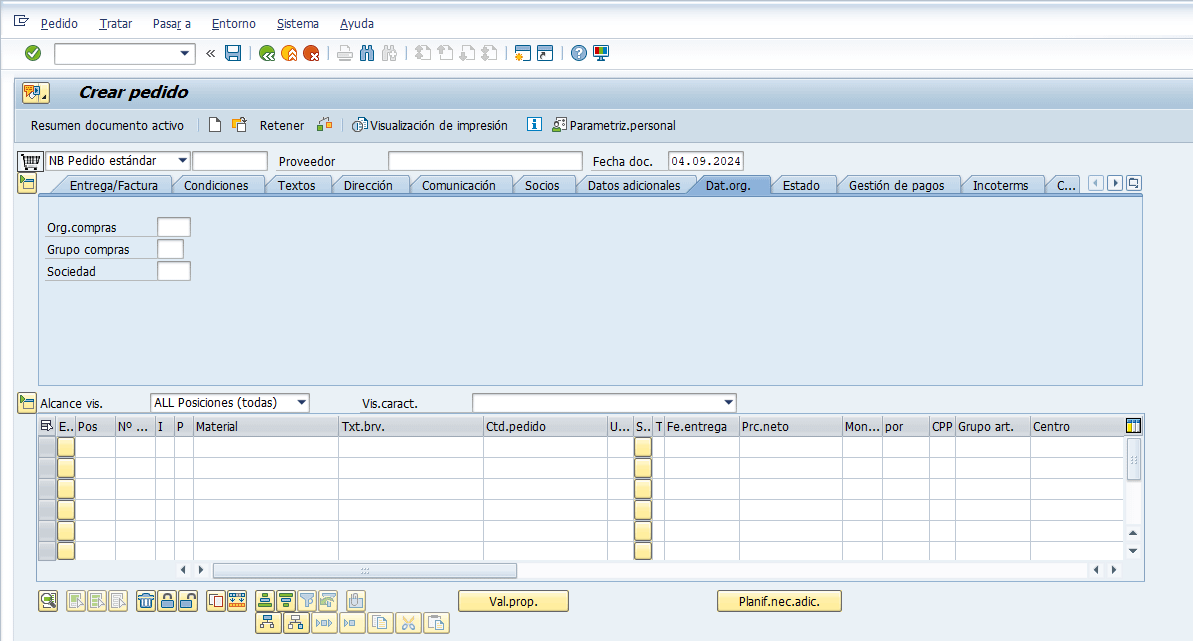The height and width of the screenshot is (641, 1193).
Task: Click the Val.prop. button
Action: click(x=513, y=601)
